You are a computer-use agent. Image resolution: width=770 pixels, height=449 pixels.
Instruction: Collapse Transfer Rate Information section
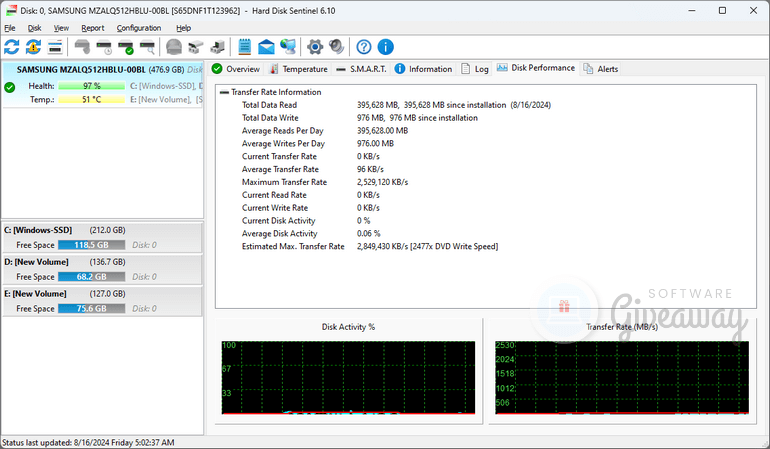pyautogui.click(x=224, y=92)
